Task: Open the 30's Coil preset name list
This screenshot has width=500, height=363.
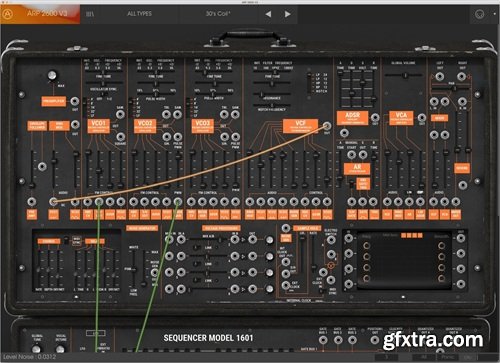Action: point(218,14)
